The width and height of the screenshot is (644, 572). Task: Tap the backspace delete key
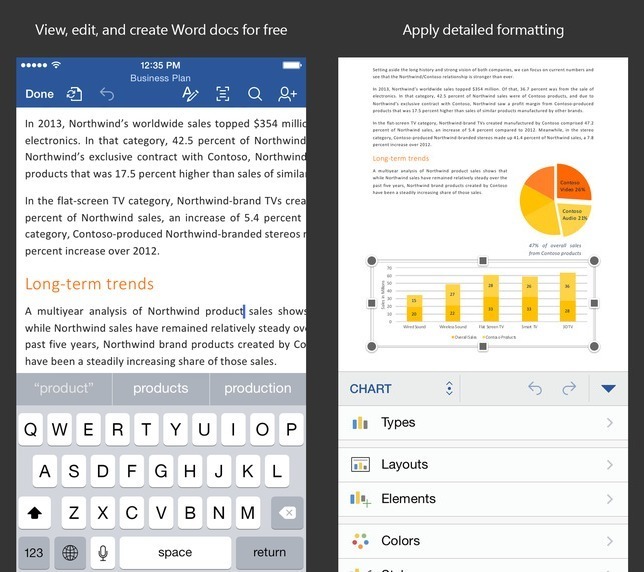pos(287,512)
